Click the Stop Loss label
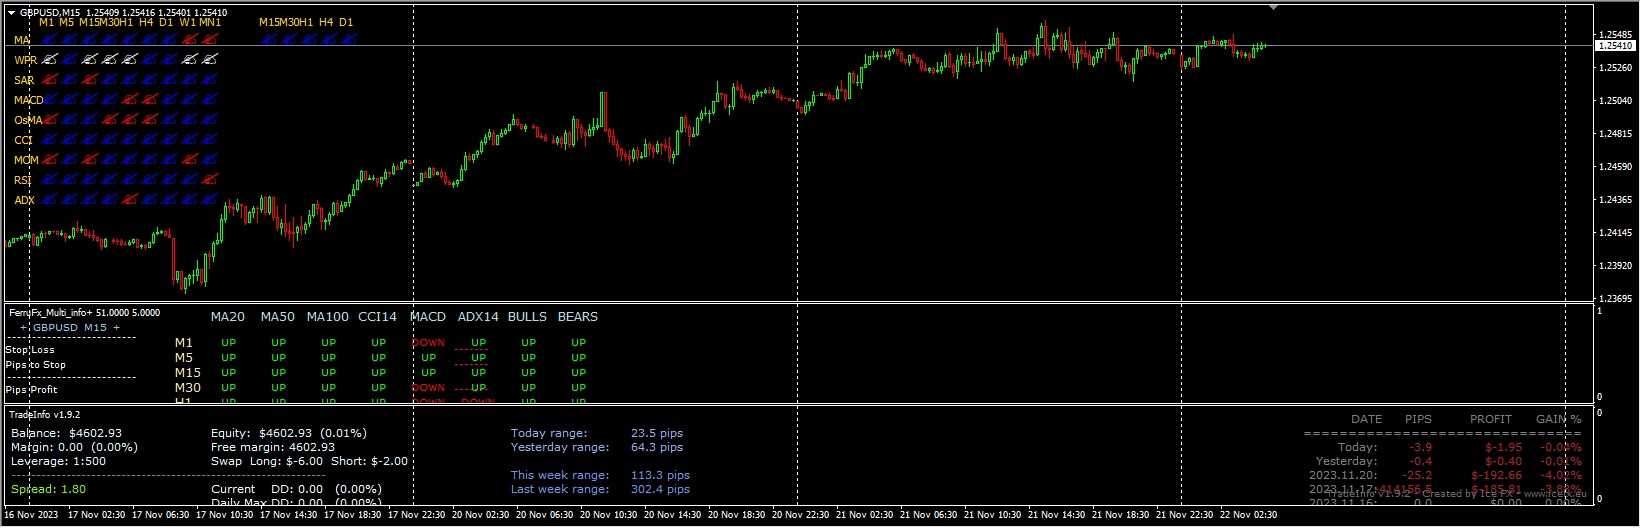Image resolution: width=1641 pixels, height=528 pixels. (30, 350)
